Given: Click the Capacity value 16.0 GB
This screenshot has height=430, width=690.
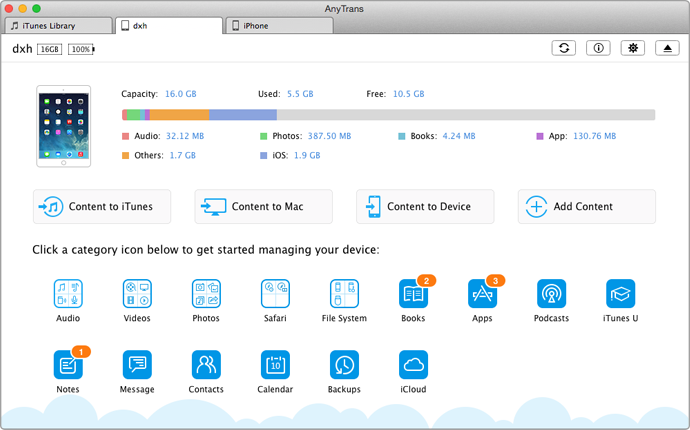Looking at the screenshot, I should tap(180, 94).
